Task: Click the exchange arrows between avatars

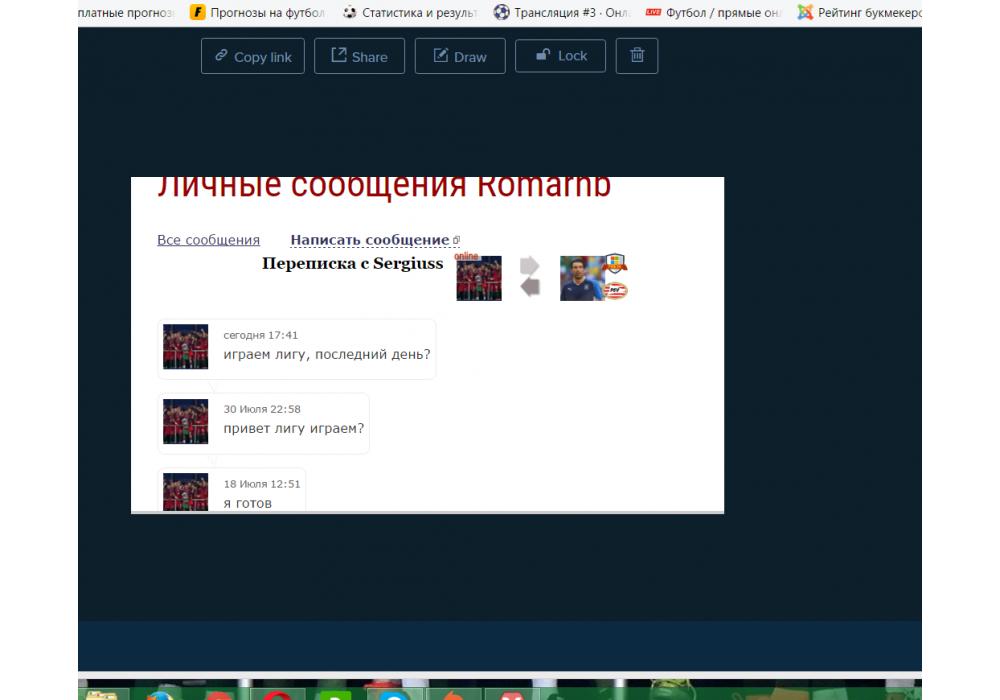Action: pos(530,276)
